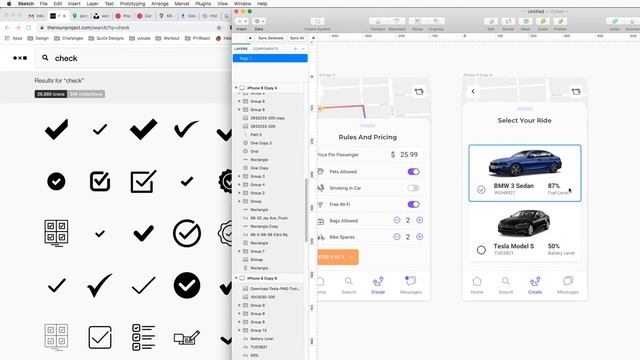This screenshot has width=640, height=360.
Task: Click the Chrome reload button
Action: [x=29, y=28]
